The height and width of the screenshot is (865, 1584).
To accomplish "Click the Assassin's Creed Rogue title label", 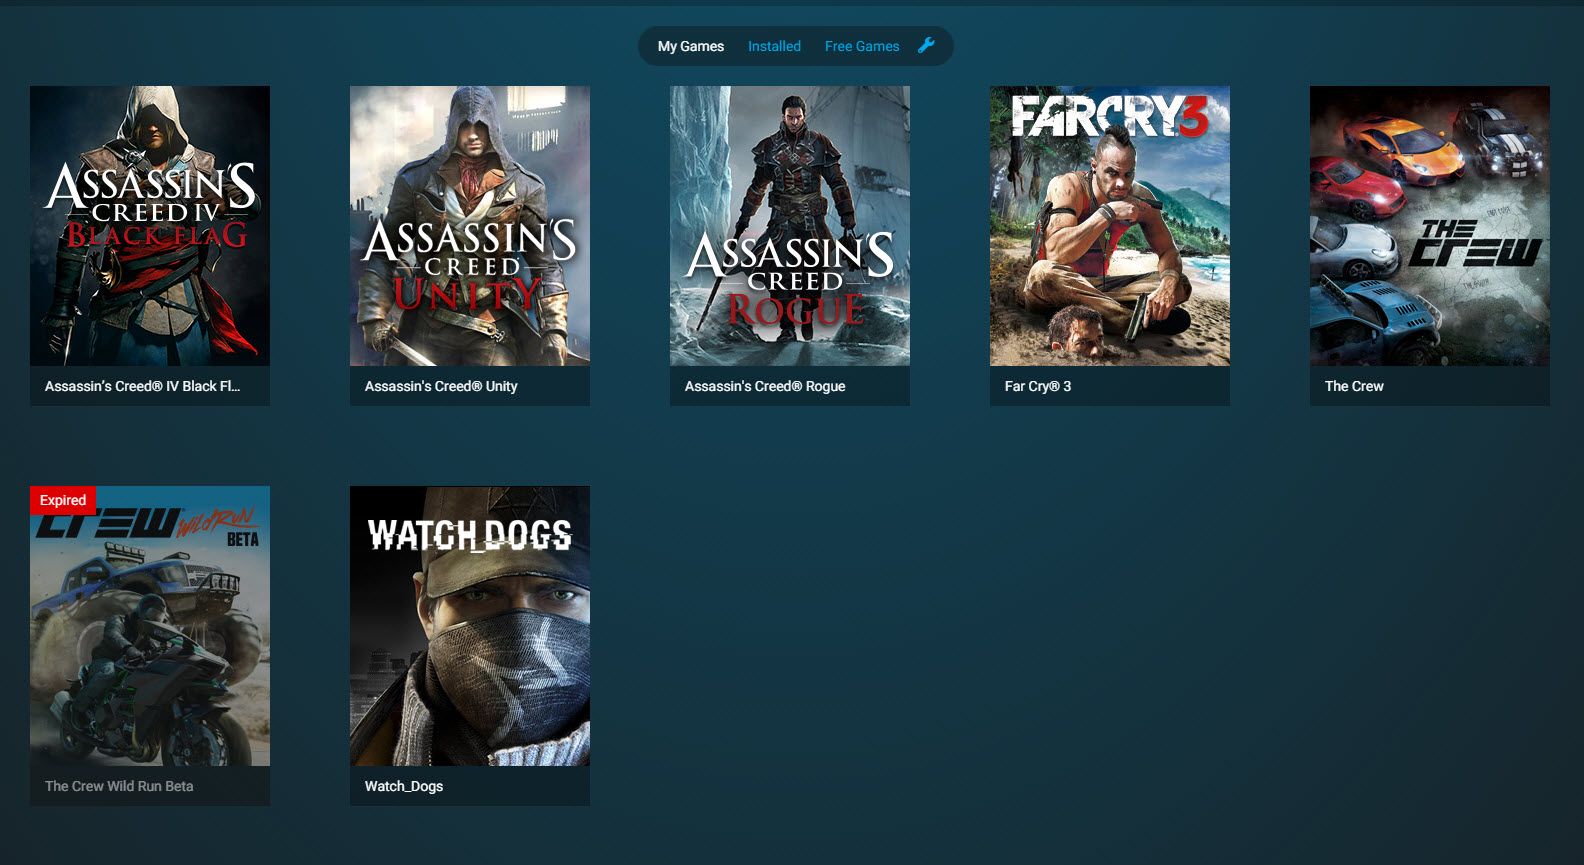I will click(765, 386).
